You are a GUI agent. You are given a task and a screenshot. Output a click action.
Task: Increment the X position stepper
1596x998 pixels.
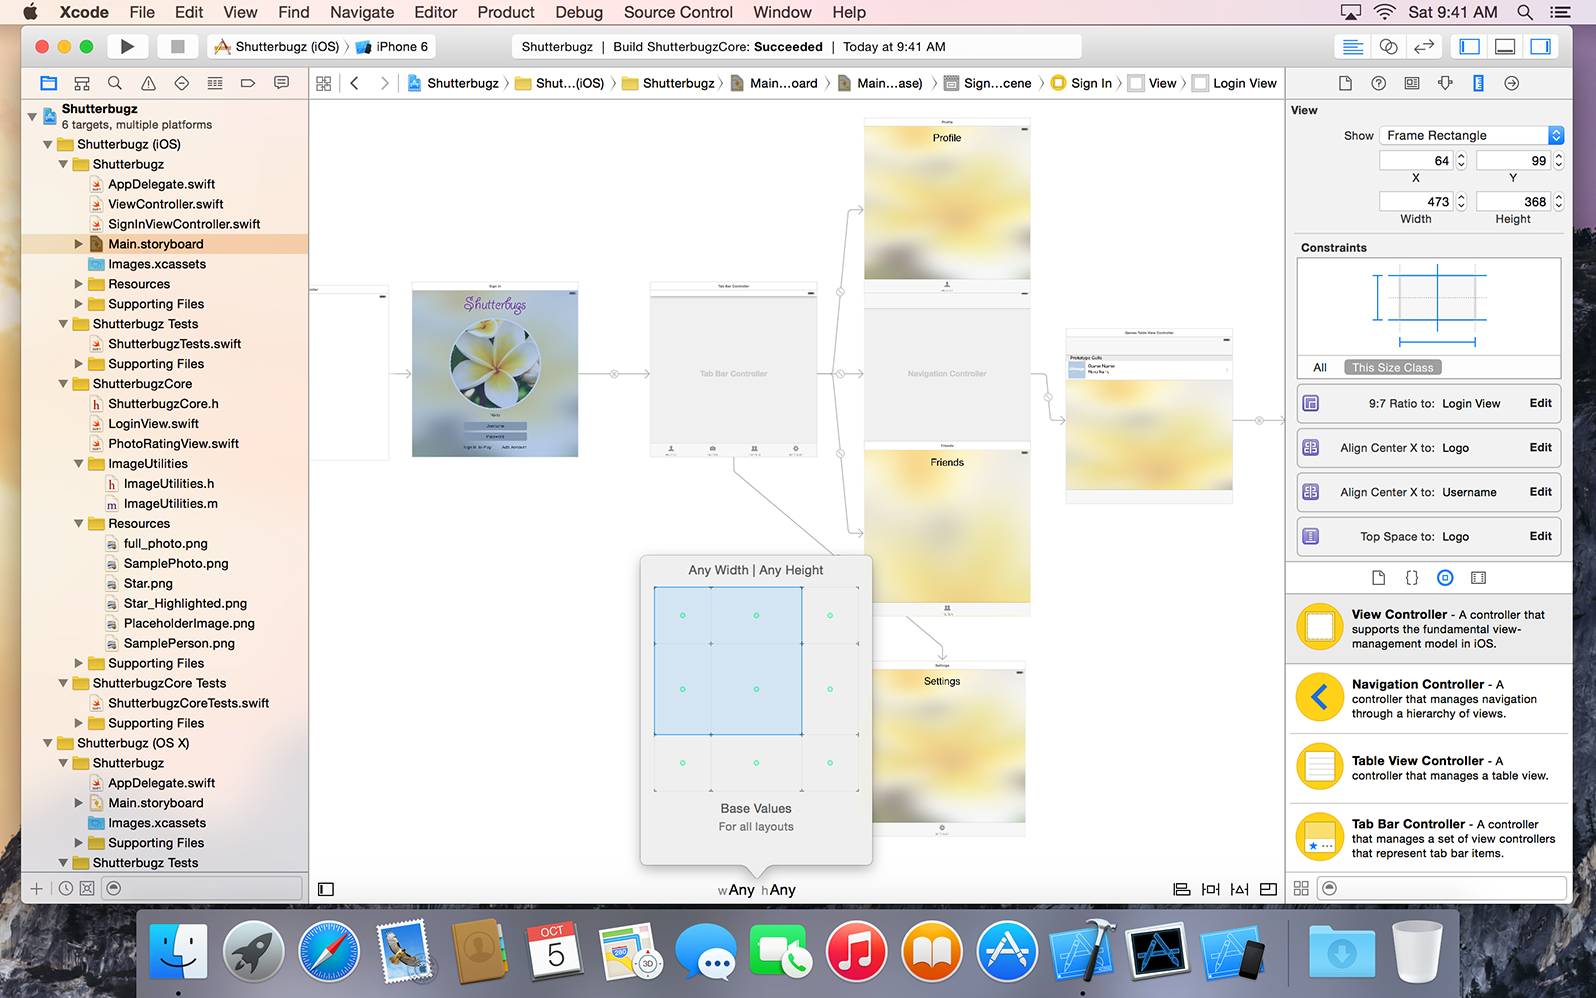[1461, 156]
